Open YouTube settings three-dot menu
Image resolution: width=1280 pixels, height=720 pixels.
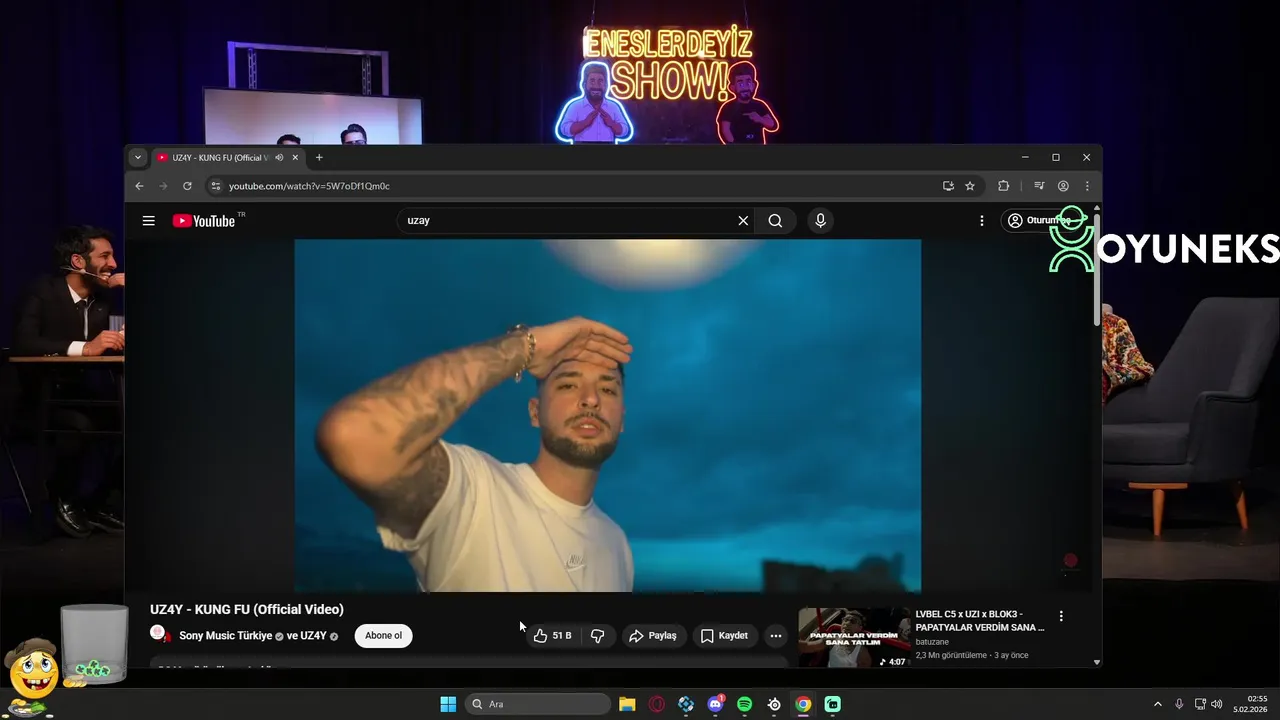[982, 221]
